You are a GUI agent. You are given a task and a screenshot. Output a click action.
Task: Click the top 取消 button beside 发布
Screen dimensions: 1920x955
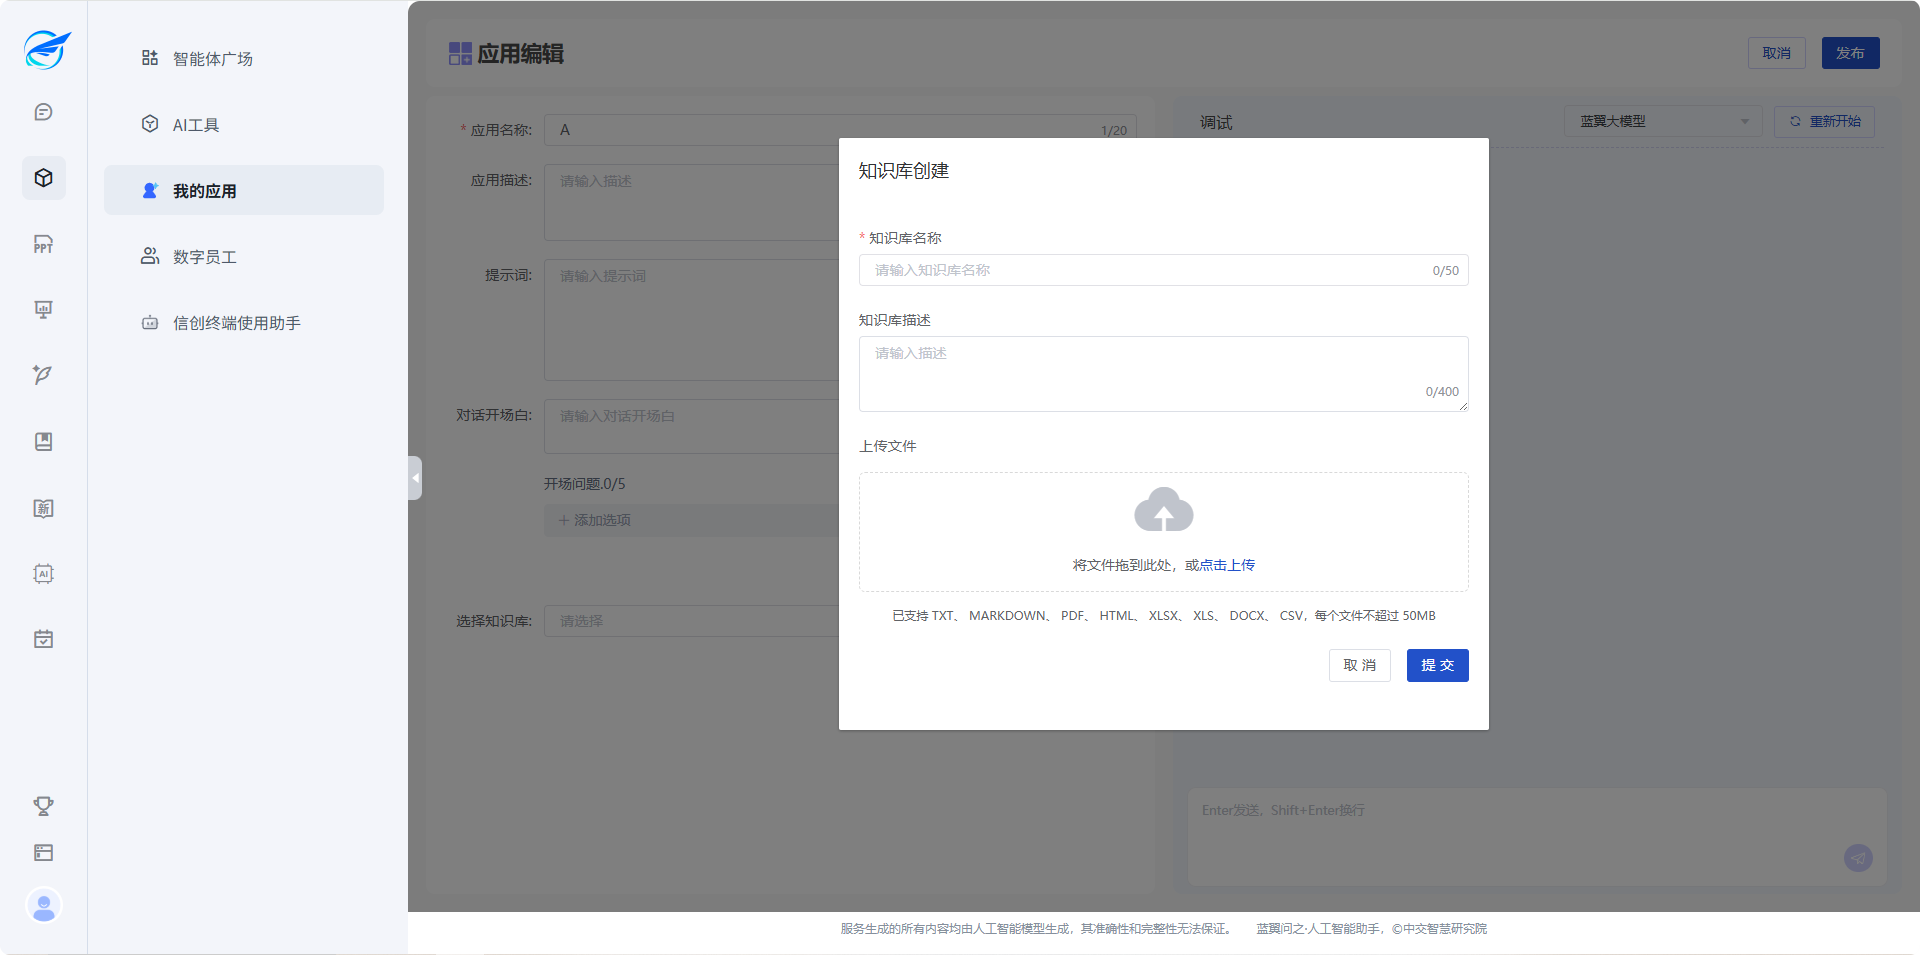click(x=1776, y=53)
